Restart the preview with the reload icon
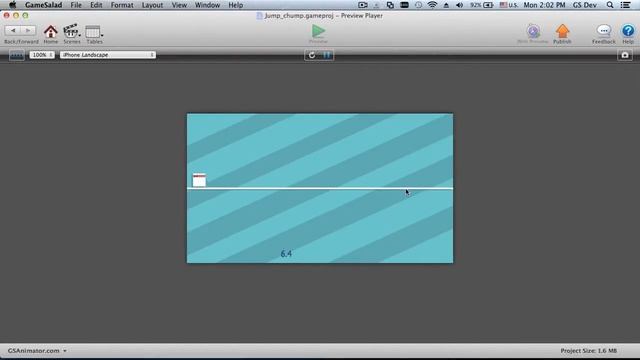Viewport: 640px width, 360px height. tap(312, 55)
